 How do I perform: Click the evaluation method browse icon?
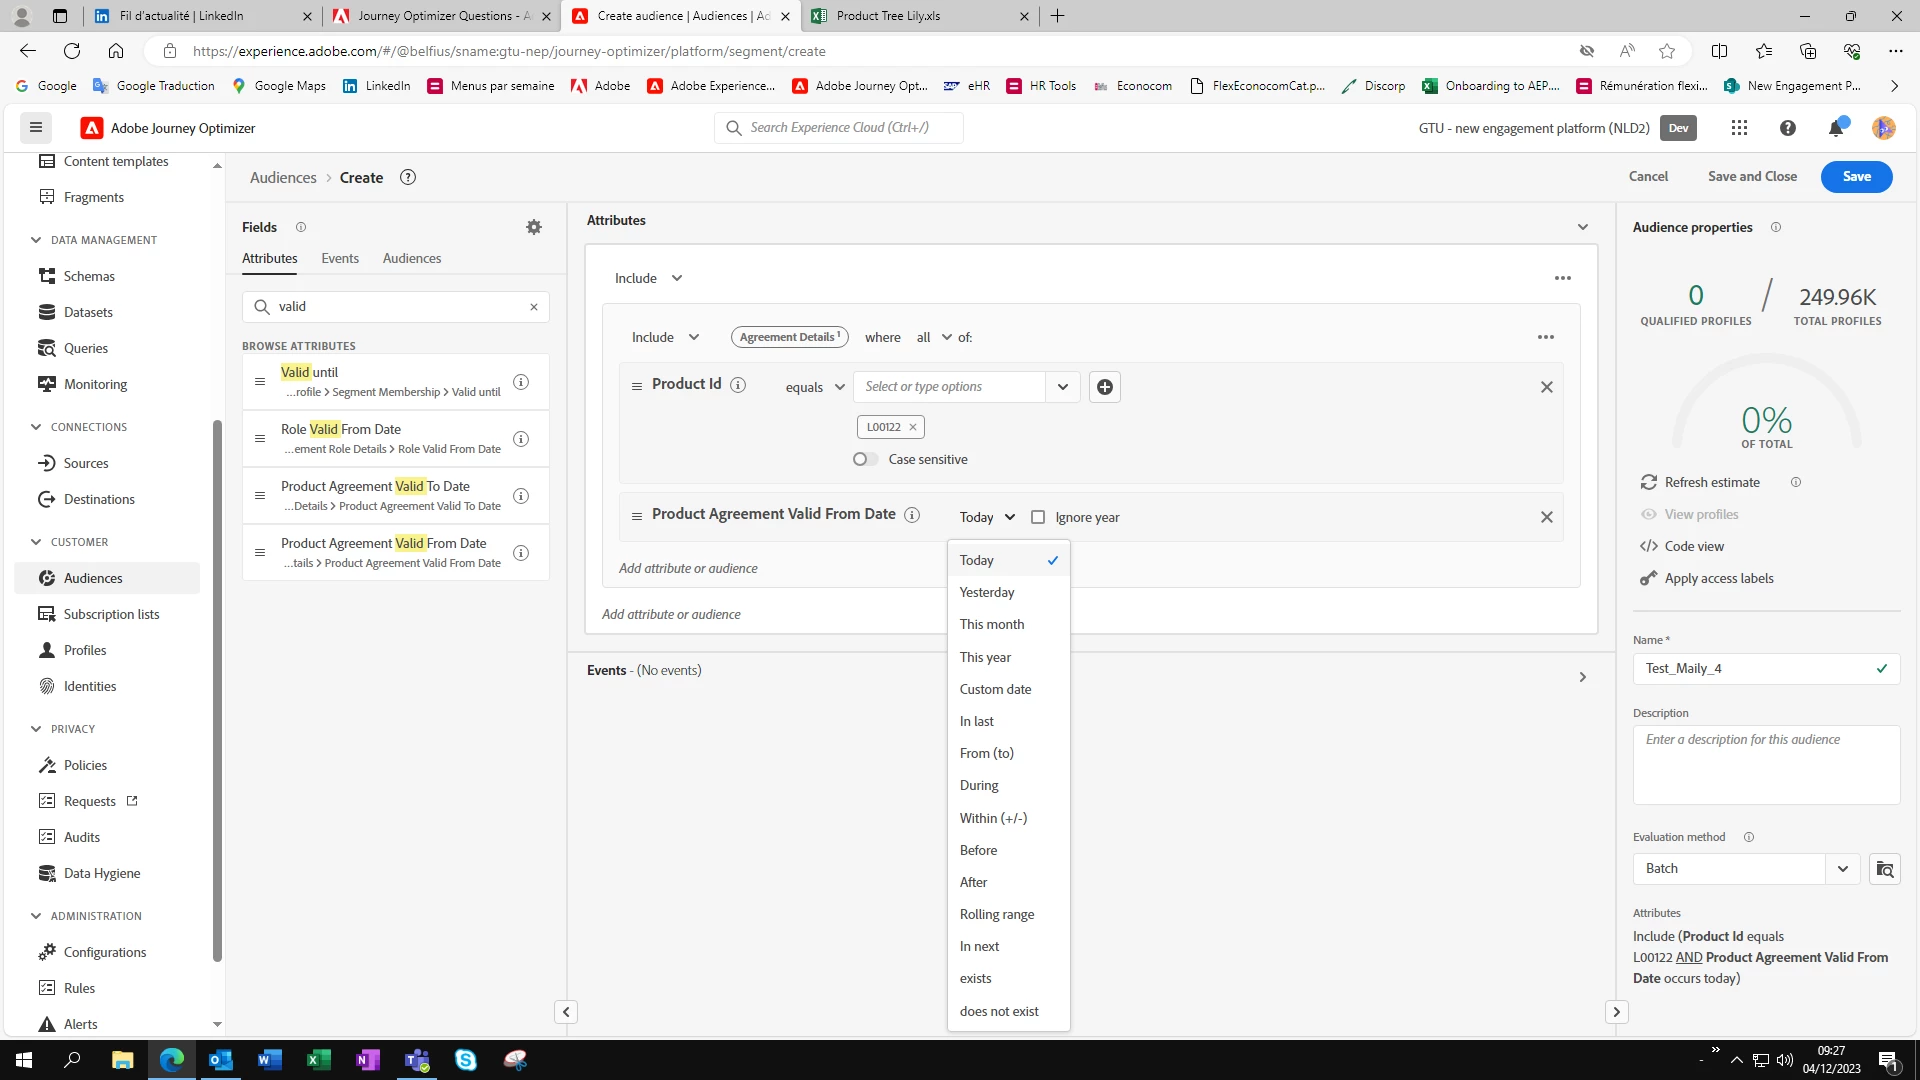point(1884,869)
